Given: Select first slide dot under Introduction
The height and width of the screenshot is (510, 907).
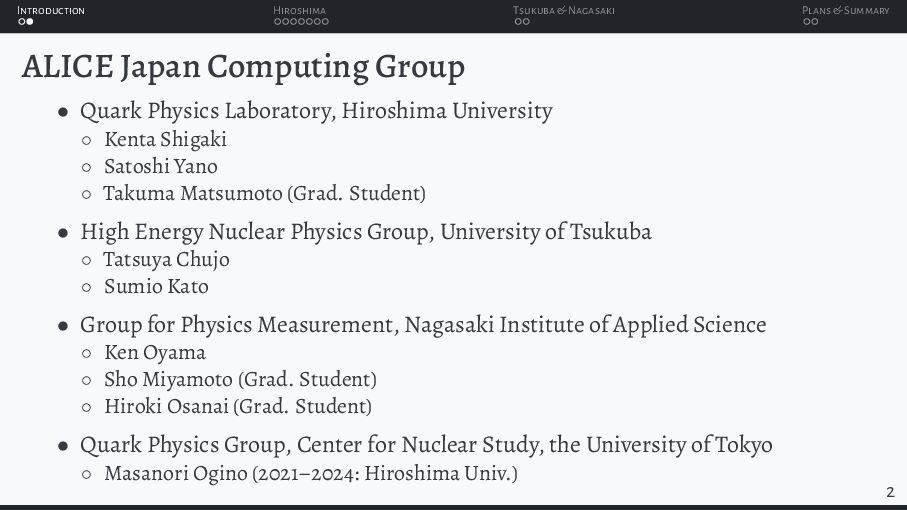Looking at the screenshot, I should (x=22, y=21).
